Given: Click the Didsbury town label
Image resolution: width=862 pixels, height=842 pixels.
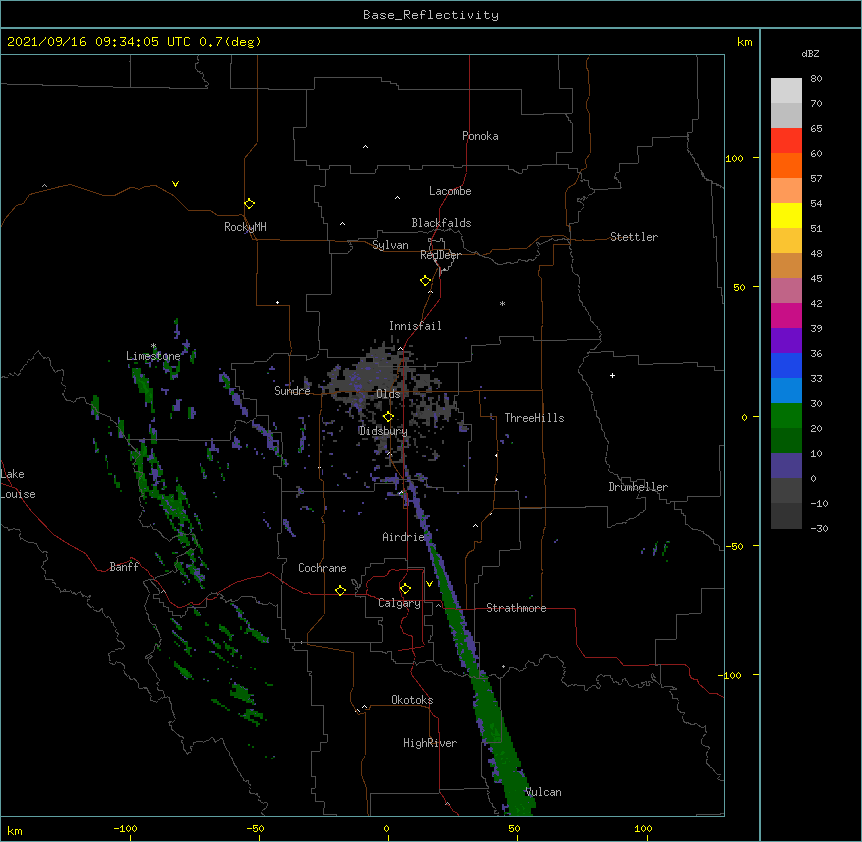Looking at the screenshot, I should coord(383,431).
